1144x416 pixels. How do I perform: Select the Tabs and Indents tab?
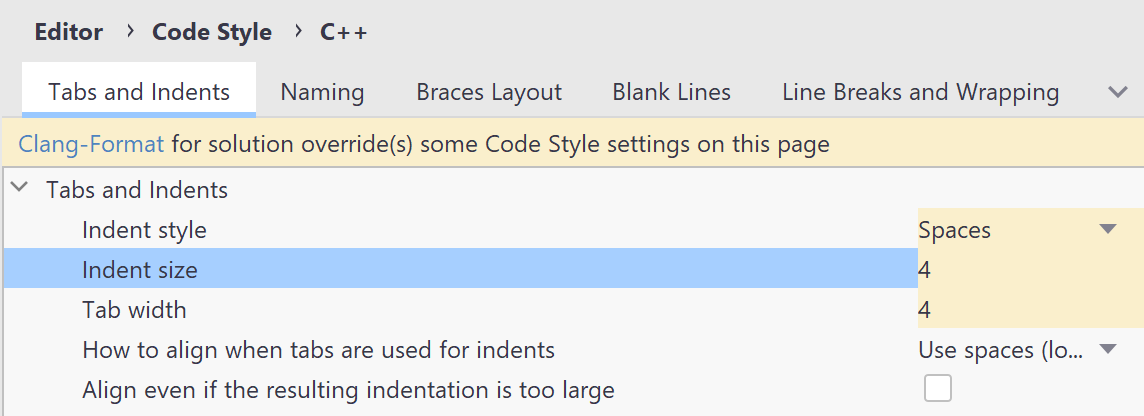[139, 93]
